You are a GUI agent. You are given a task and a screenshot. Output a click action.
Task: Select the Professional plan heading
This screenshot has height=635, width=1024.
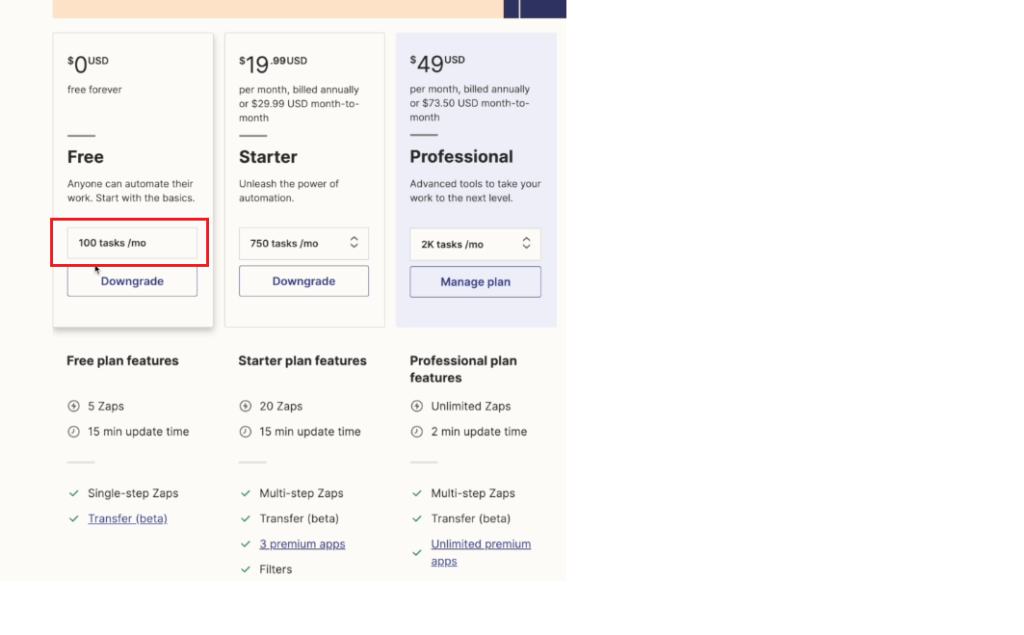point(461,157)
